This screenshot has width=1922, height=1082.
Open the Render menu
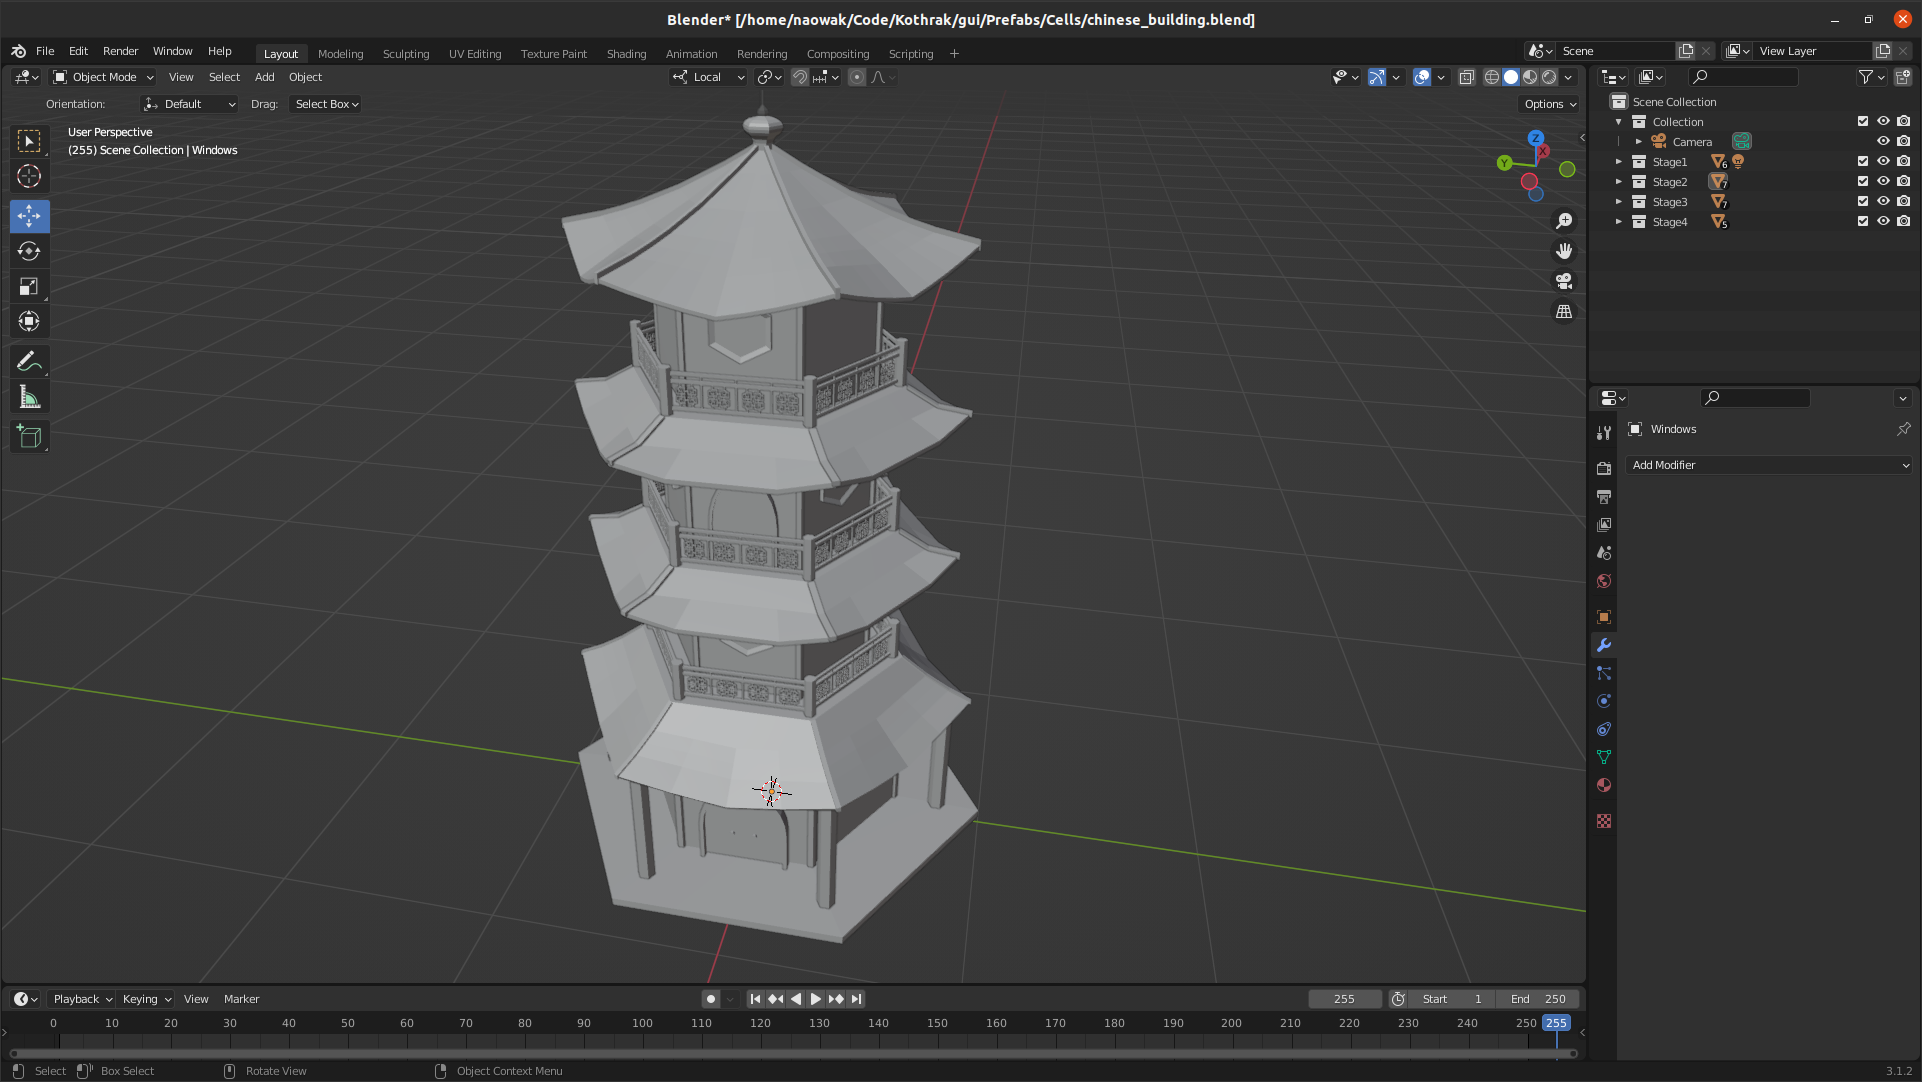click(120, 51)
